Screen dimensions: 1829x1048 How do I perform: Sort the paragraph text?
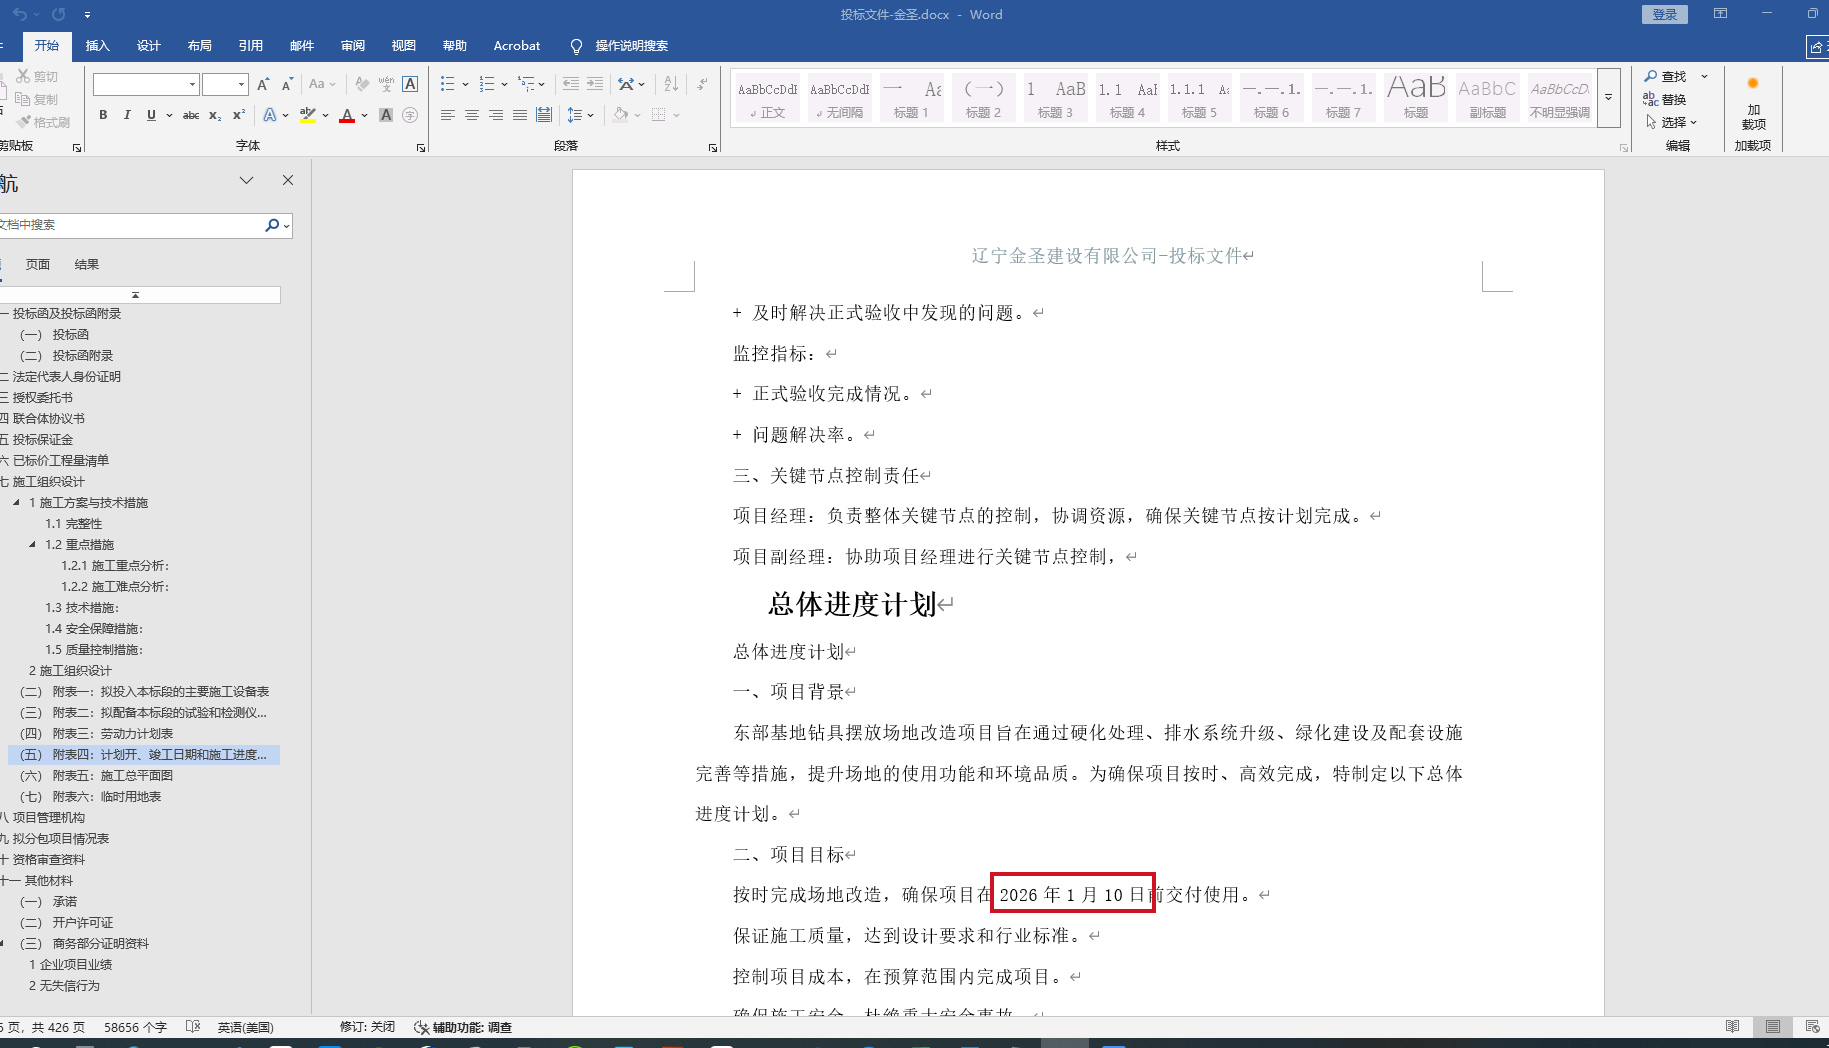click(671, 85)
